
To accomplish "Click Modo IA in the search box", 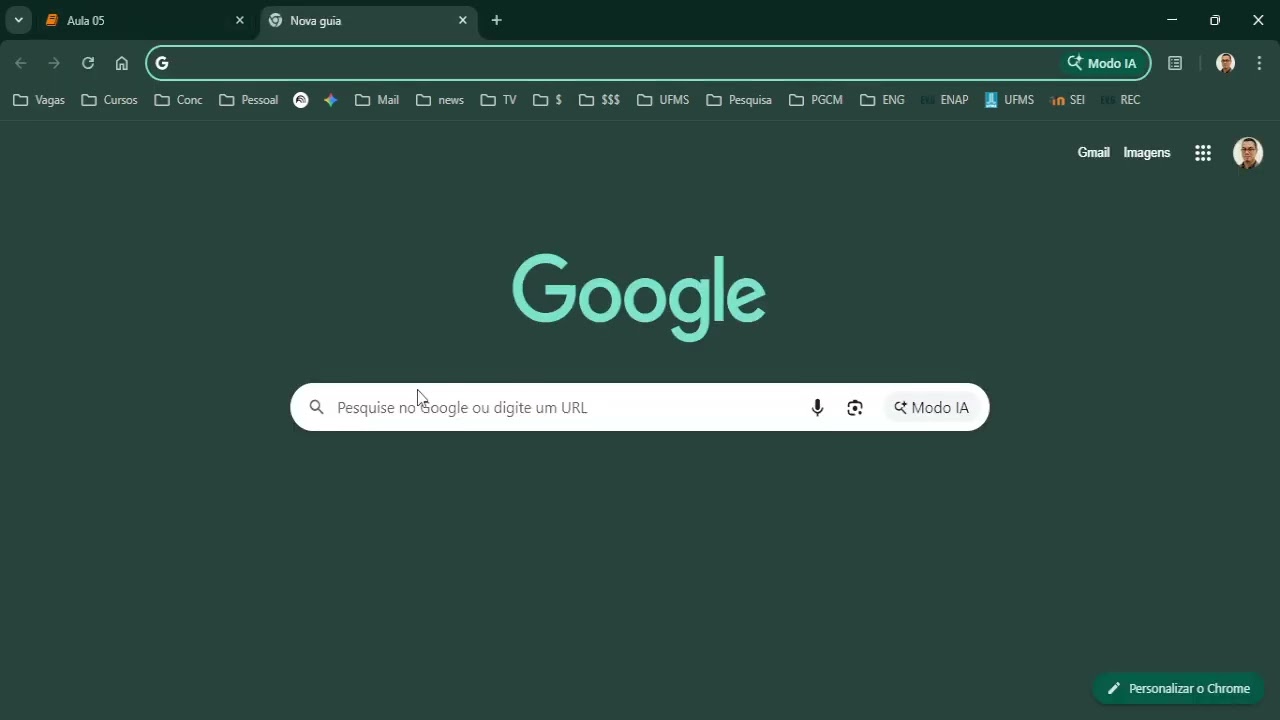I will pyautogui.click(x=932, y=407).
